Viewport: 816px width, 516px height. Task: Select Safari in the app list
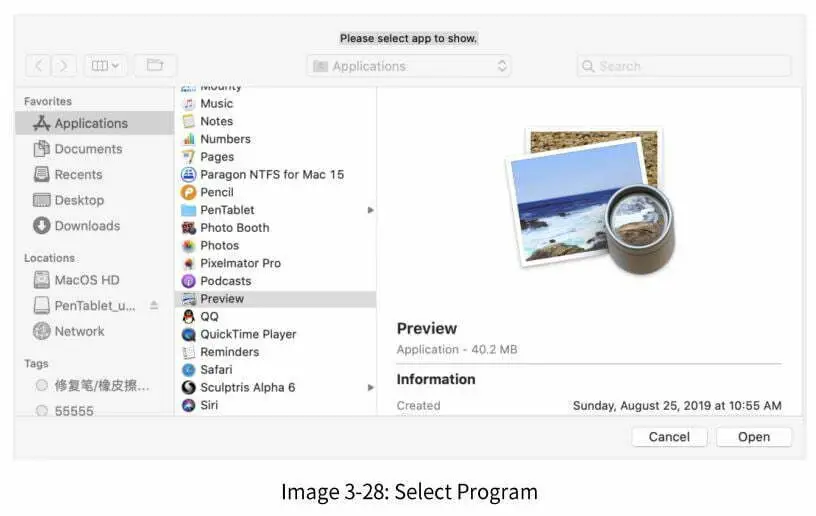pyautogui.click(x=216, y=370)
